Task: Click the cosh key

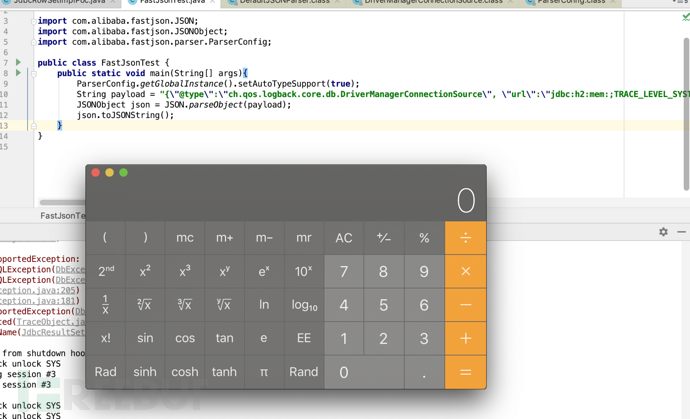Action: pos(185,372)
